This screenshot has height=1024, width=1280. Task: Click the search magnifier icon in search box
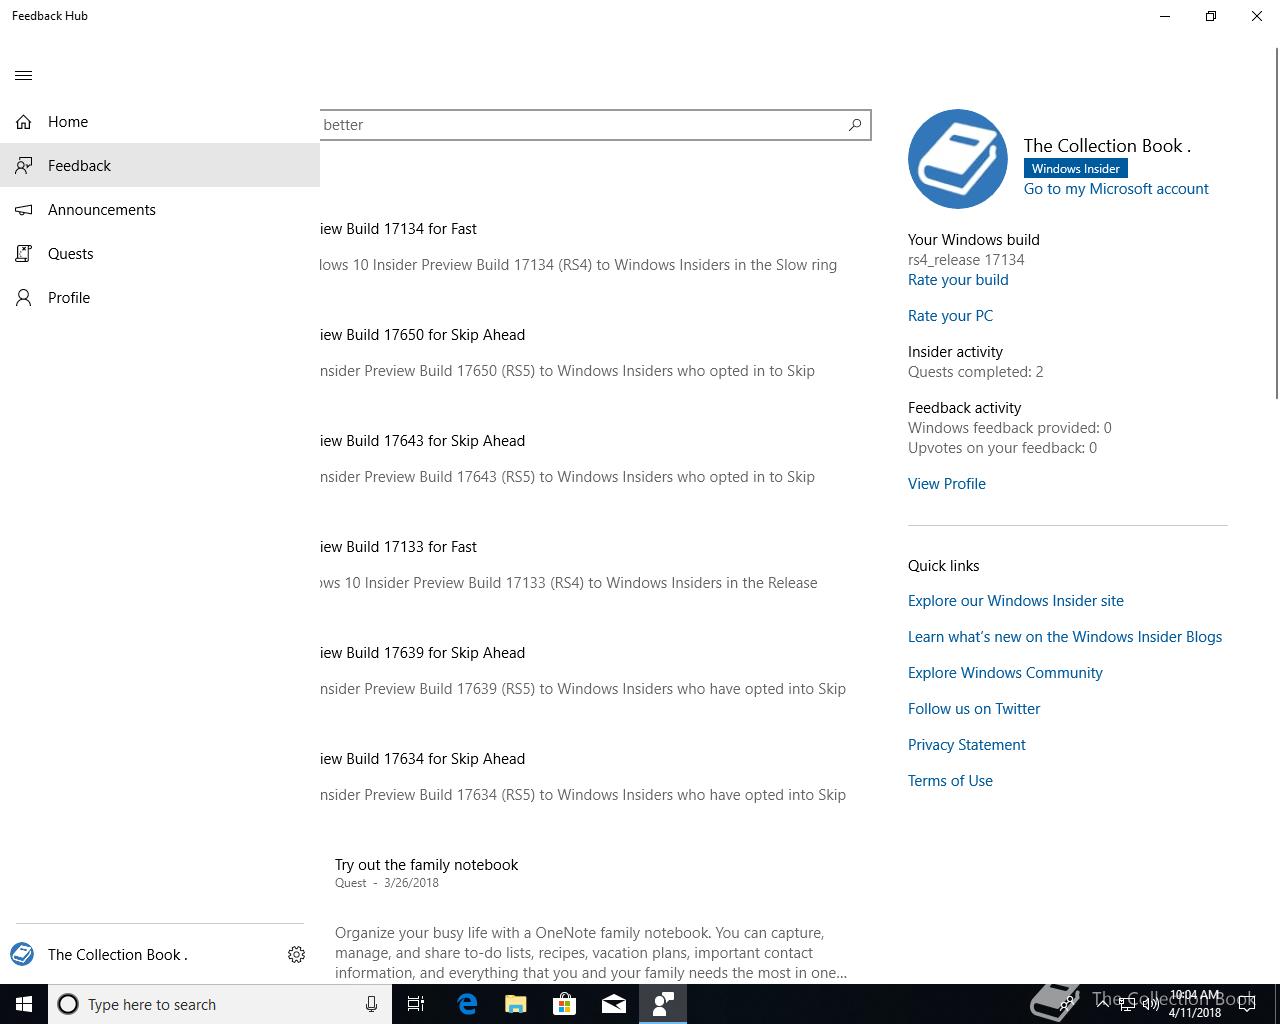click(x=855, y=125)
